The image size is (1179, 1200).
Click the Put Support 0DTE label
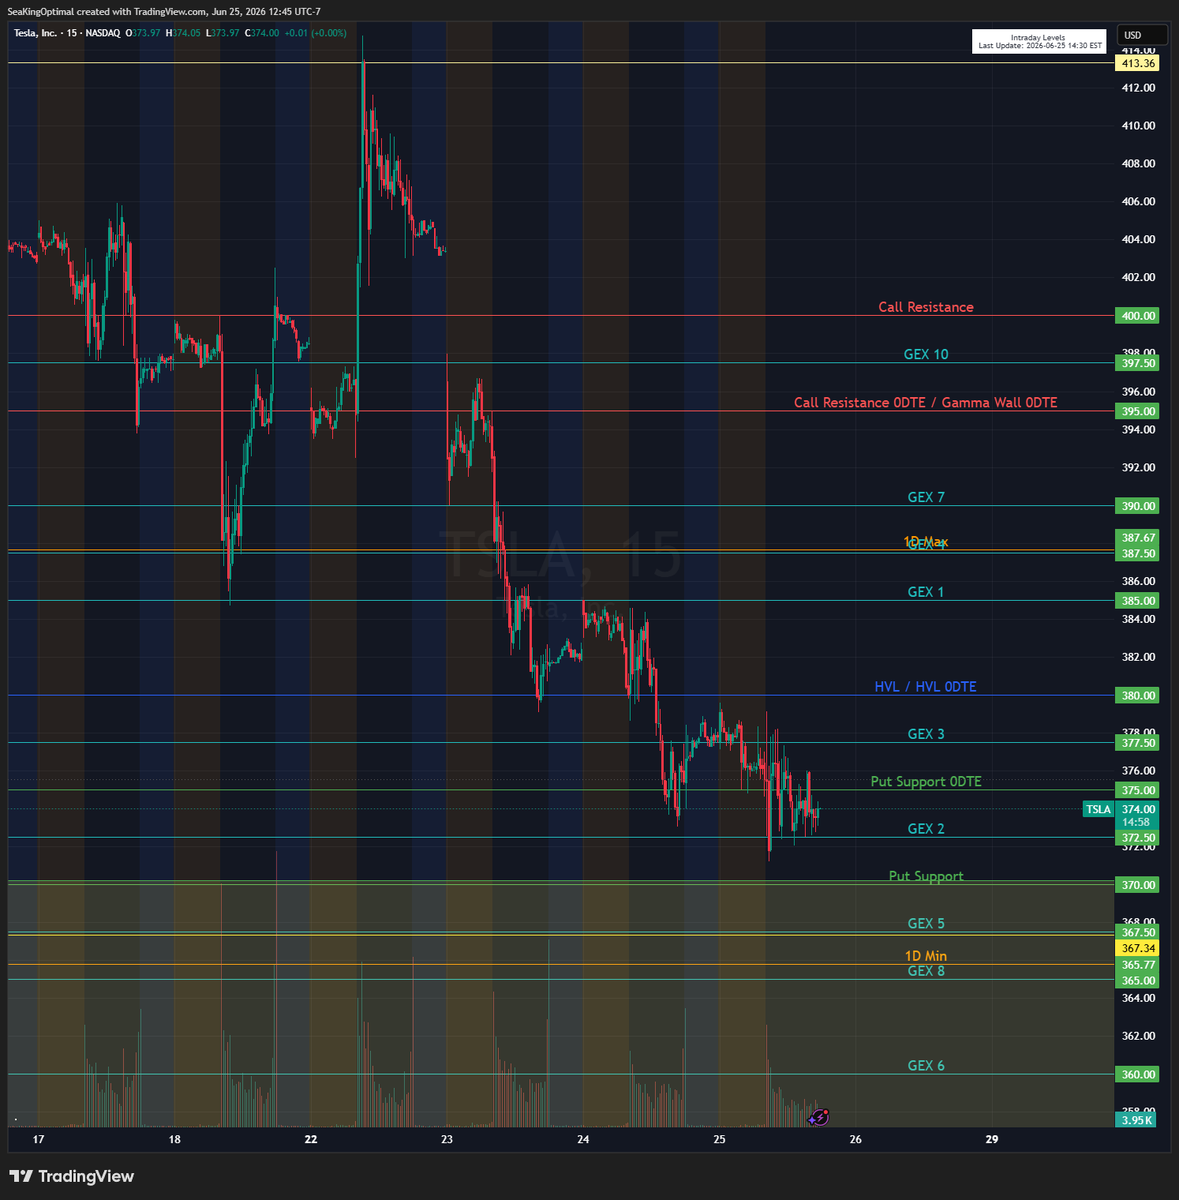click(926, 781)
